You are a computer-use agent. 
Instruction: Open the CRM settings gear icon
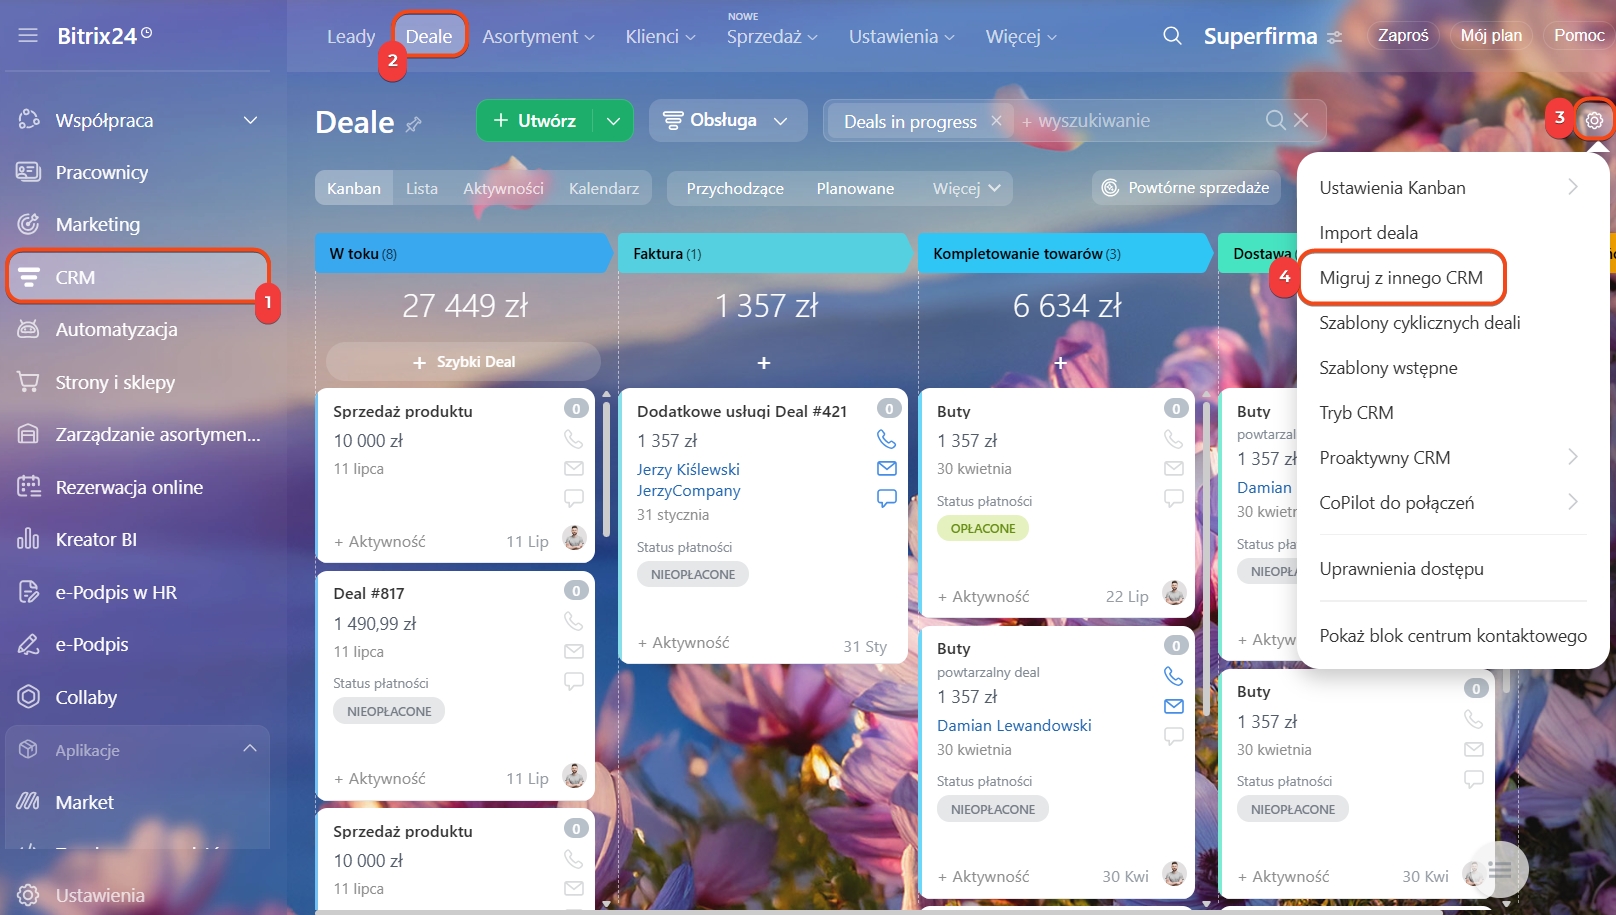click(1594, 120)
